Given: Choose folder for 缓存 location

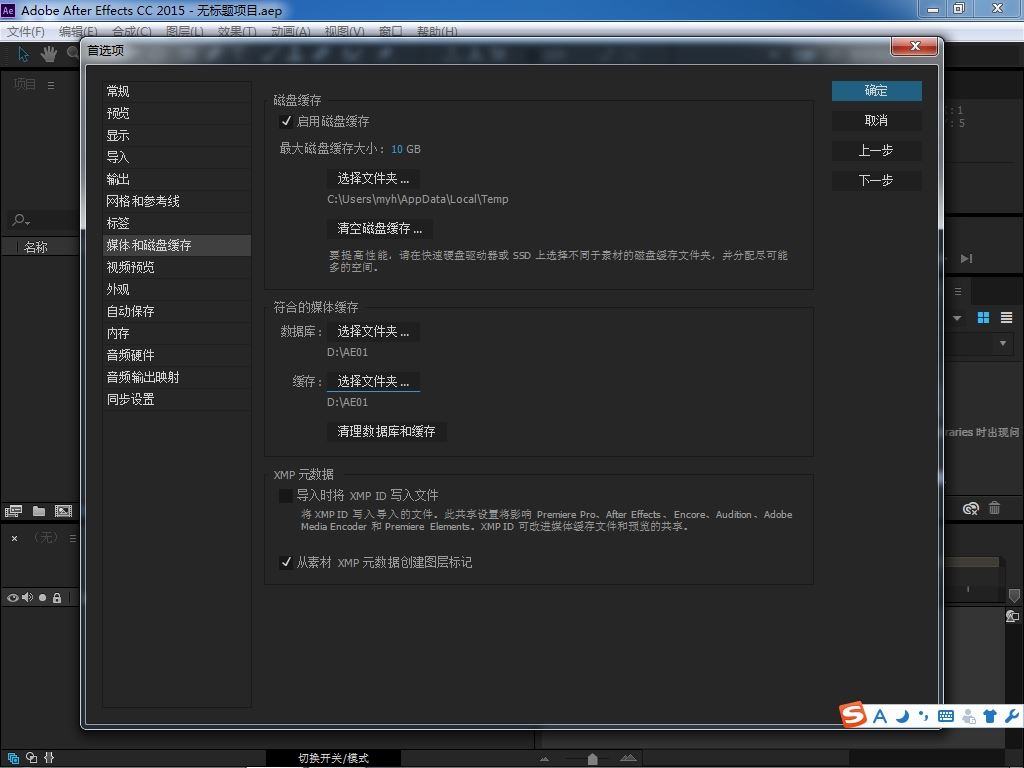Looking at the screenshot, I should coord(373,381).
